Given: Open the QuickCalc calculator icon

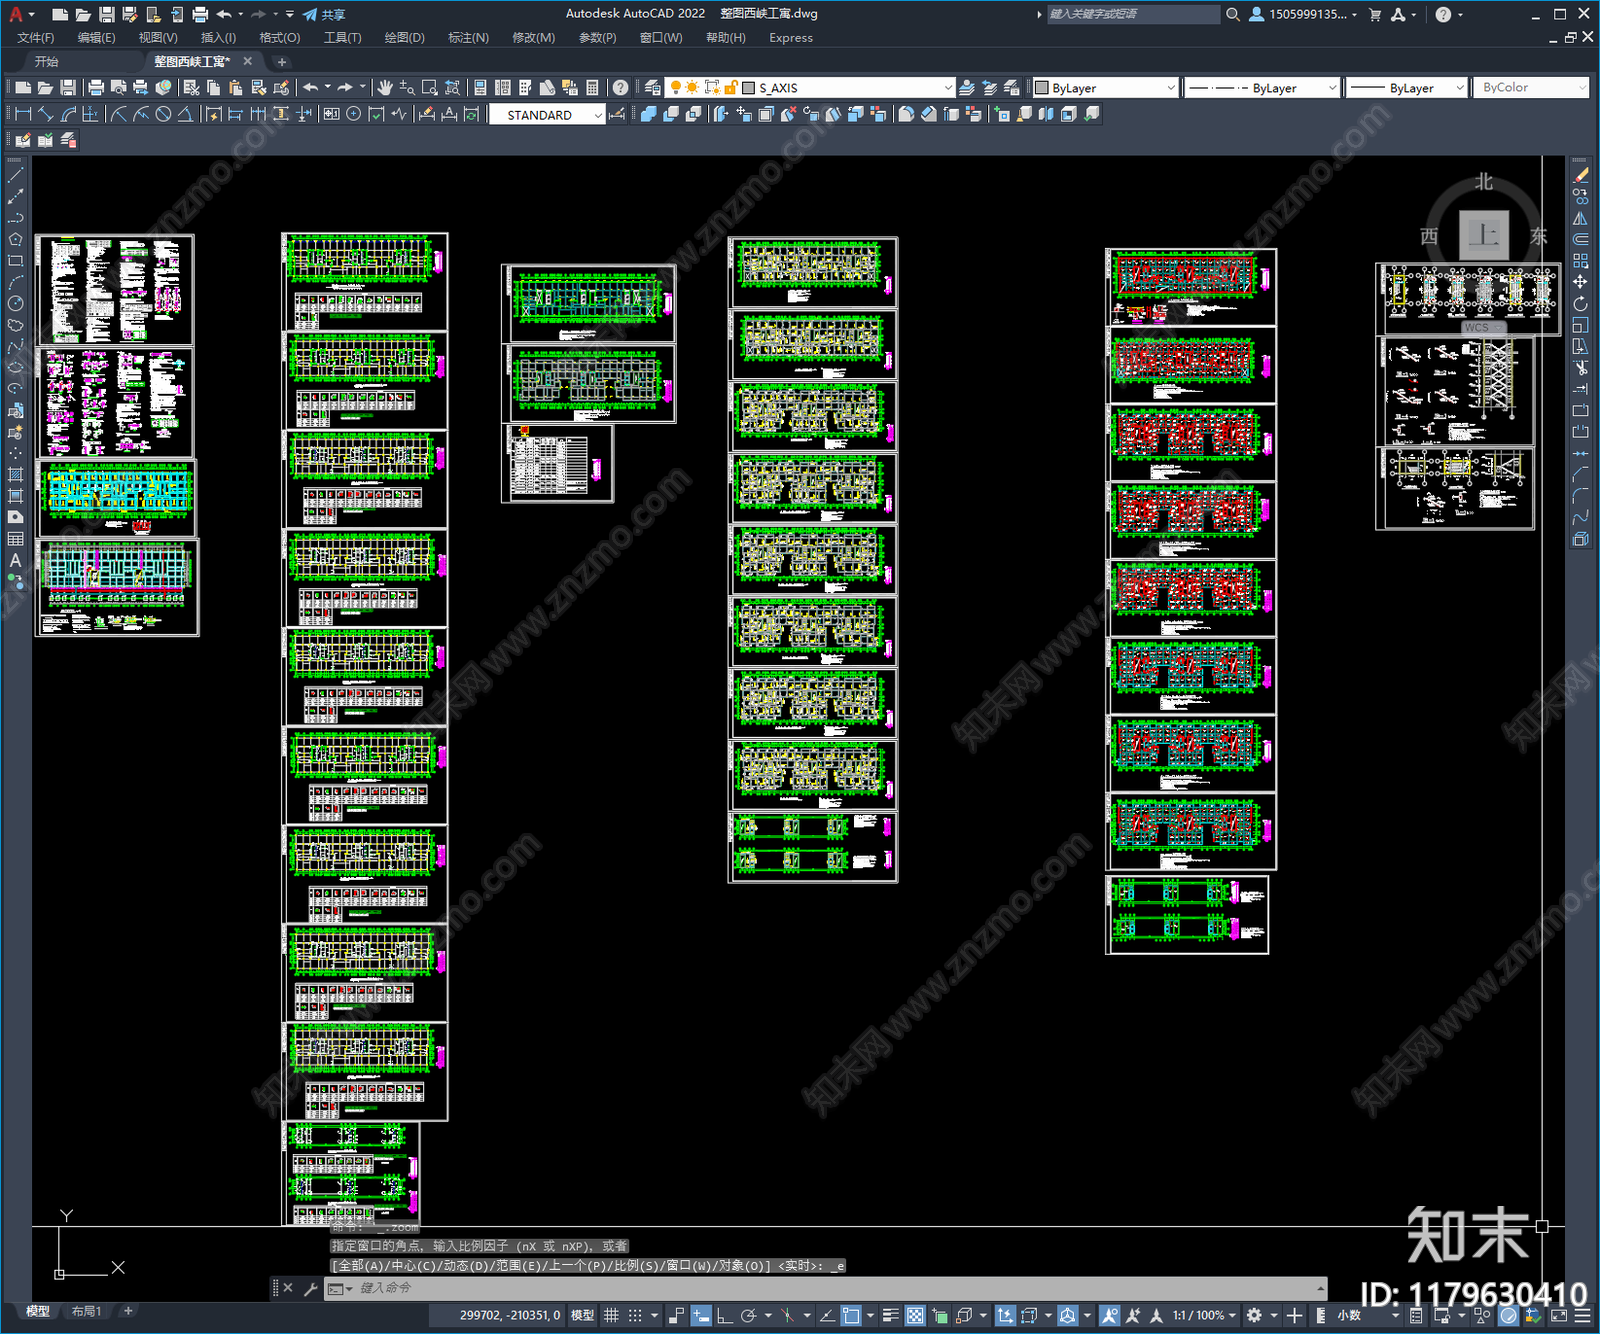Looking at the screenshot, I should point(592,88).
